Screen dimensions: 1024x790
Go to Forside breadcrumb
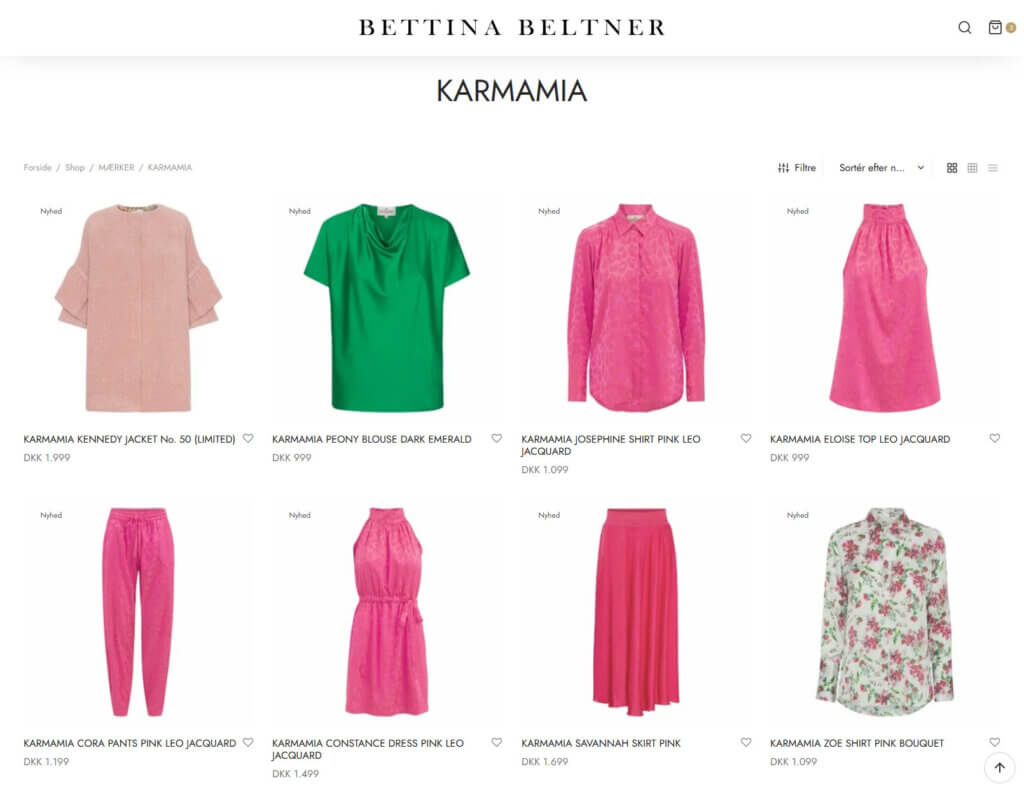point(37,168)
